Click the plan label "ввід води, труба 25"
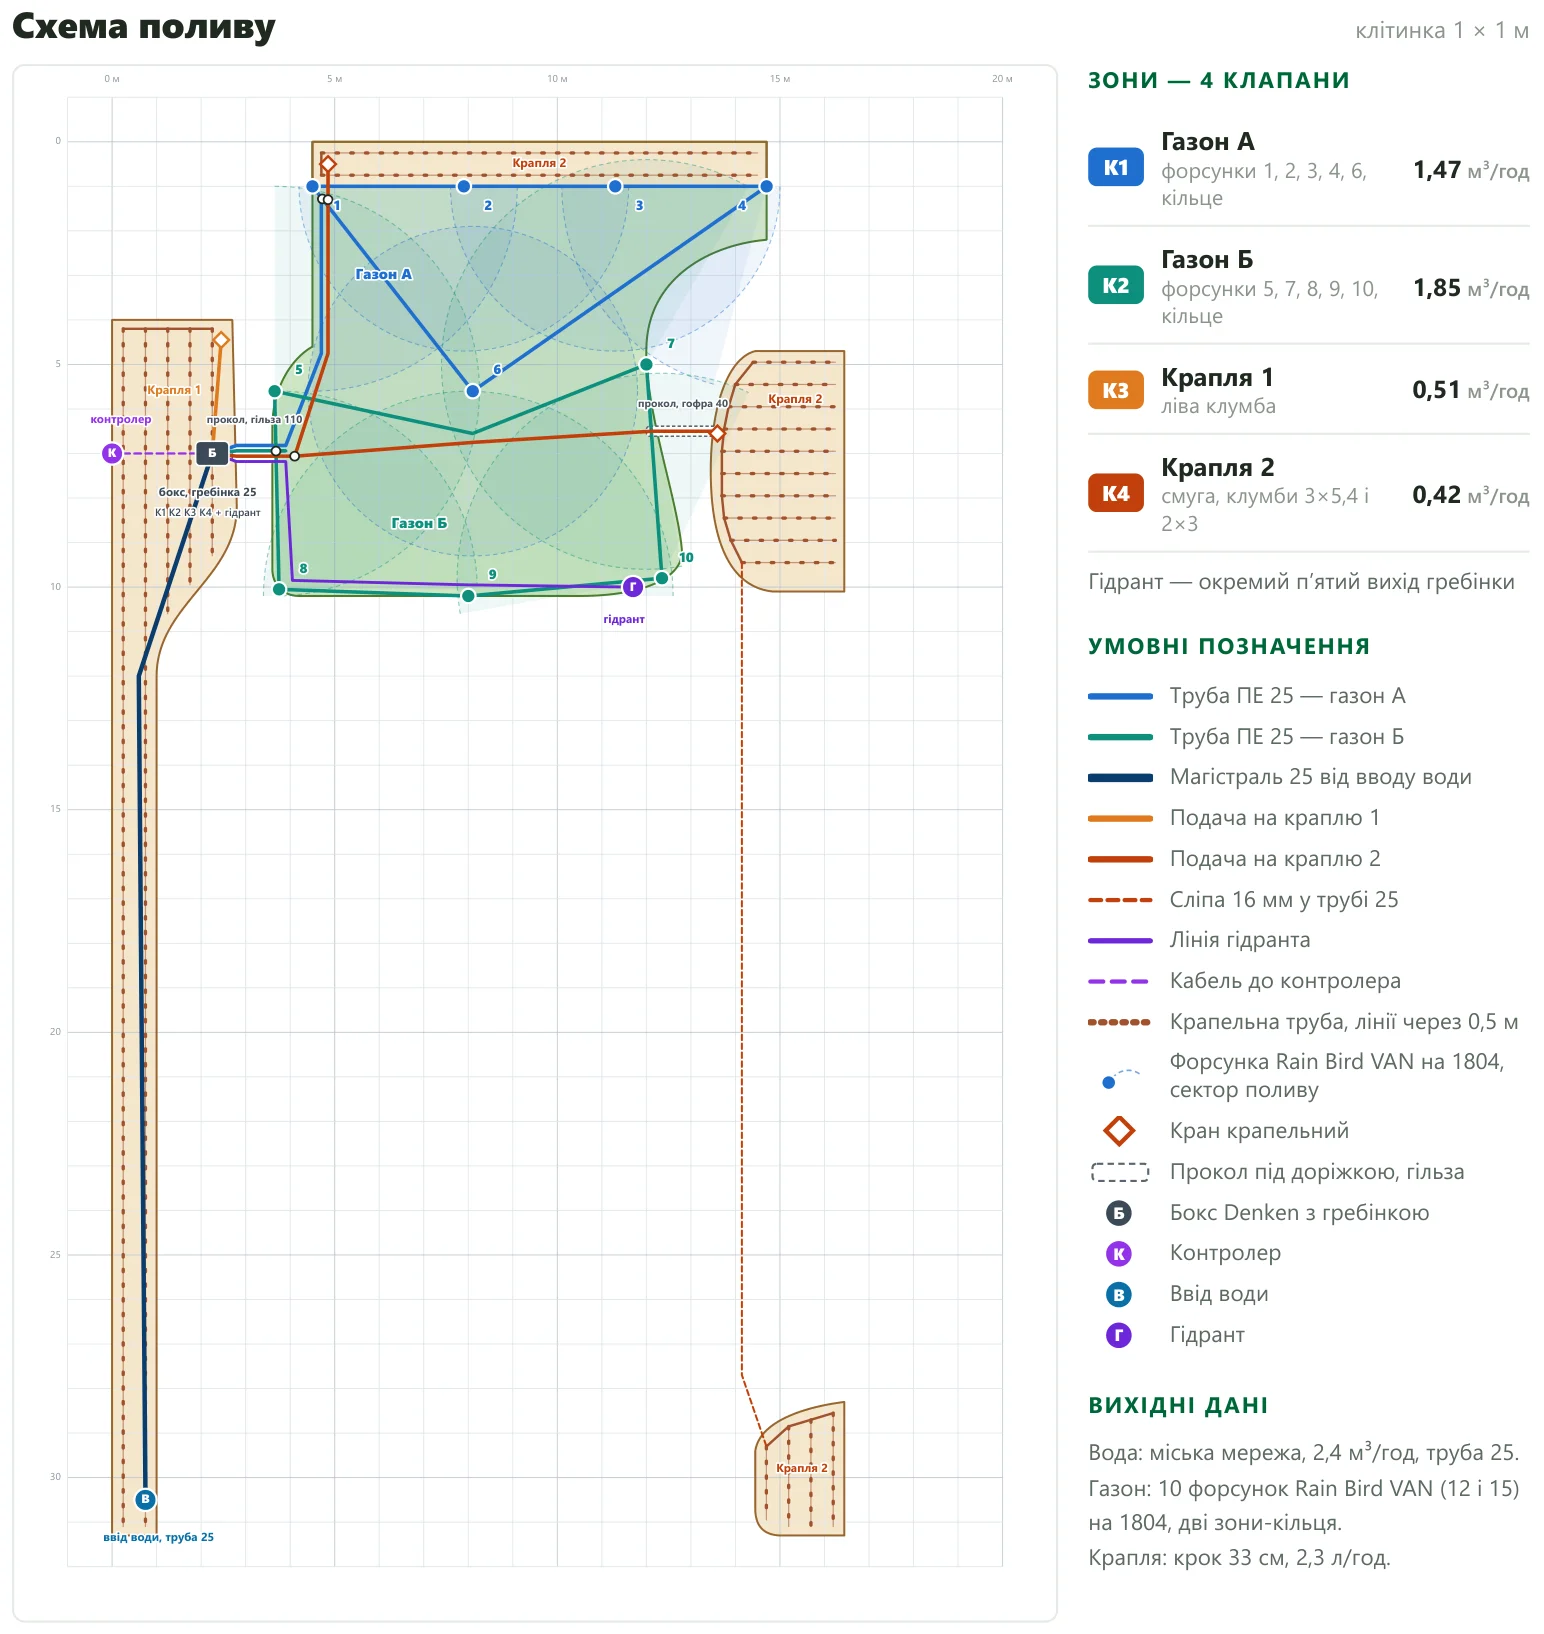 159,1537
